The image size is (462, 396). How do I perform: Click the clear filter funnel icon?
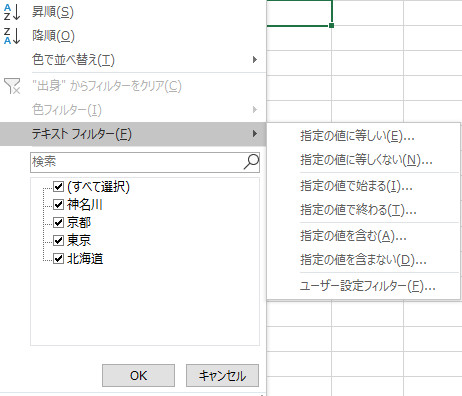[12, 86]
